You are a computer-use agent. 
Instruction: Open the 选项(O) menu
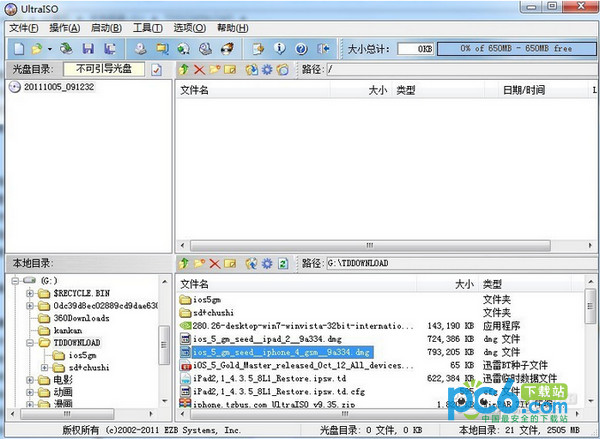[190, 28]
